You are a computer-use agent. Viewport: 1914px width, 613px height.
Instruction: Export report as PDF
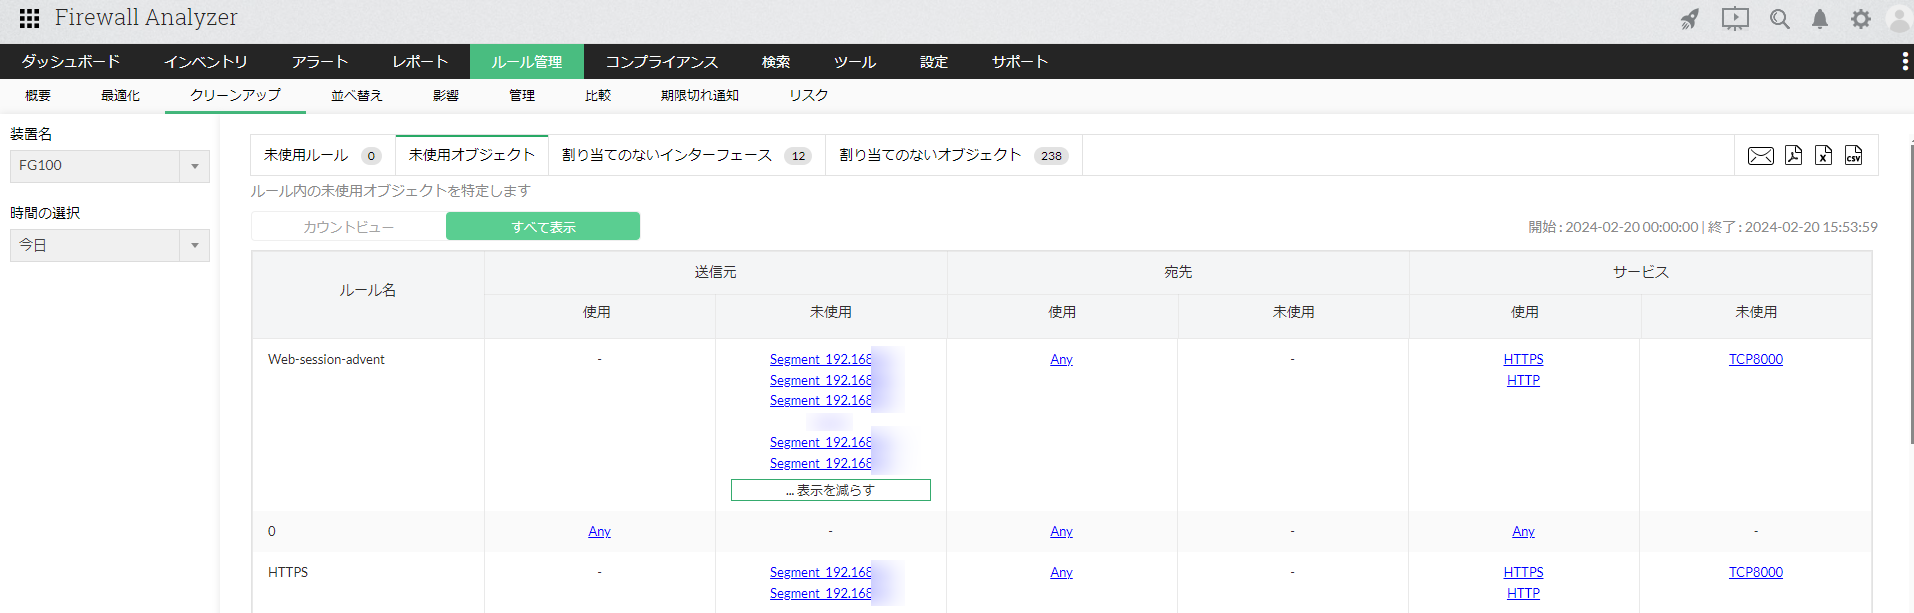pyautogui.click(x=1793, y=156)
